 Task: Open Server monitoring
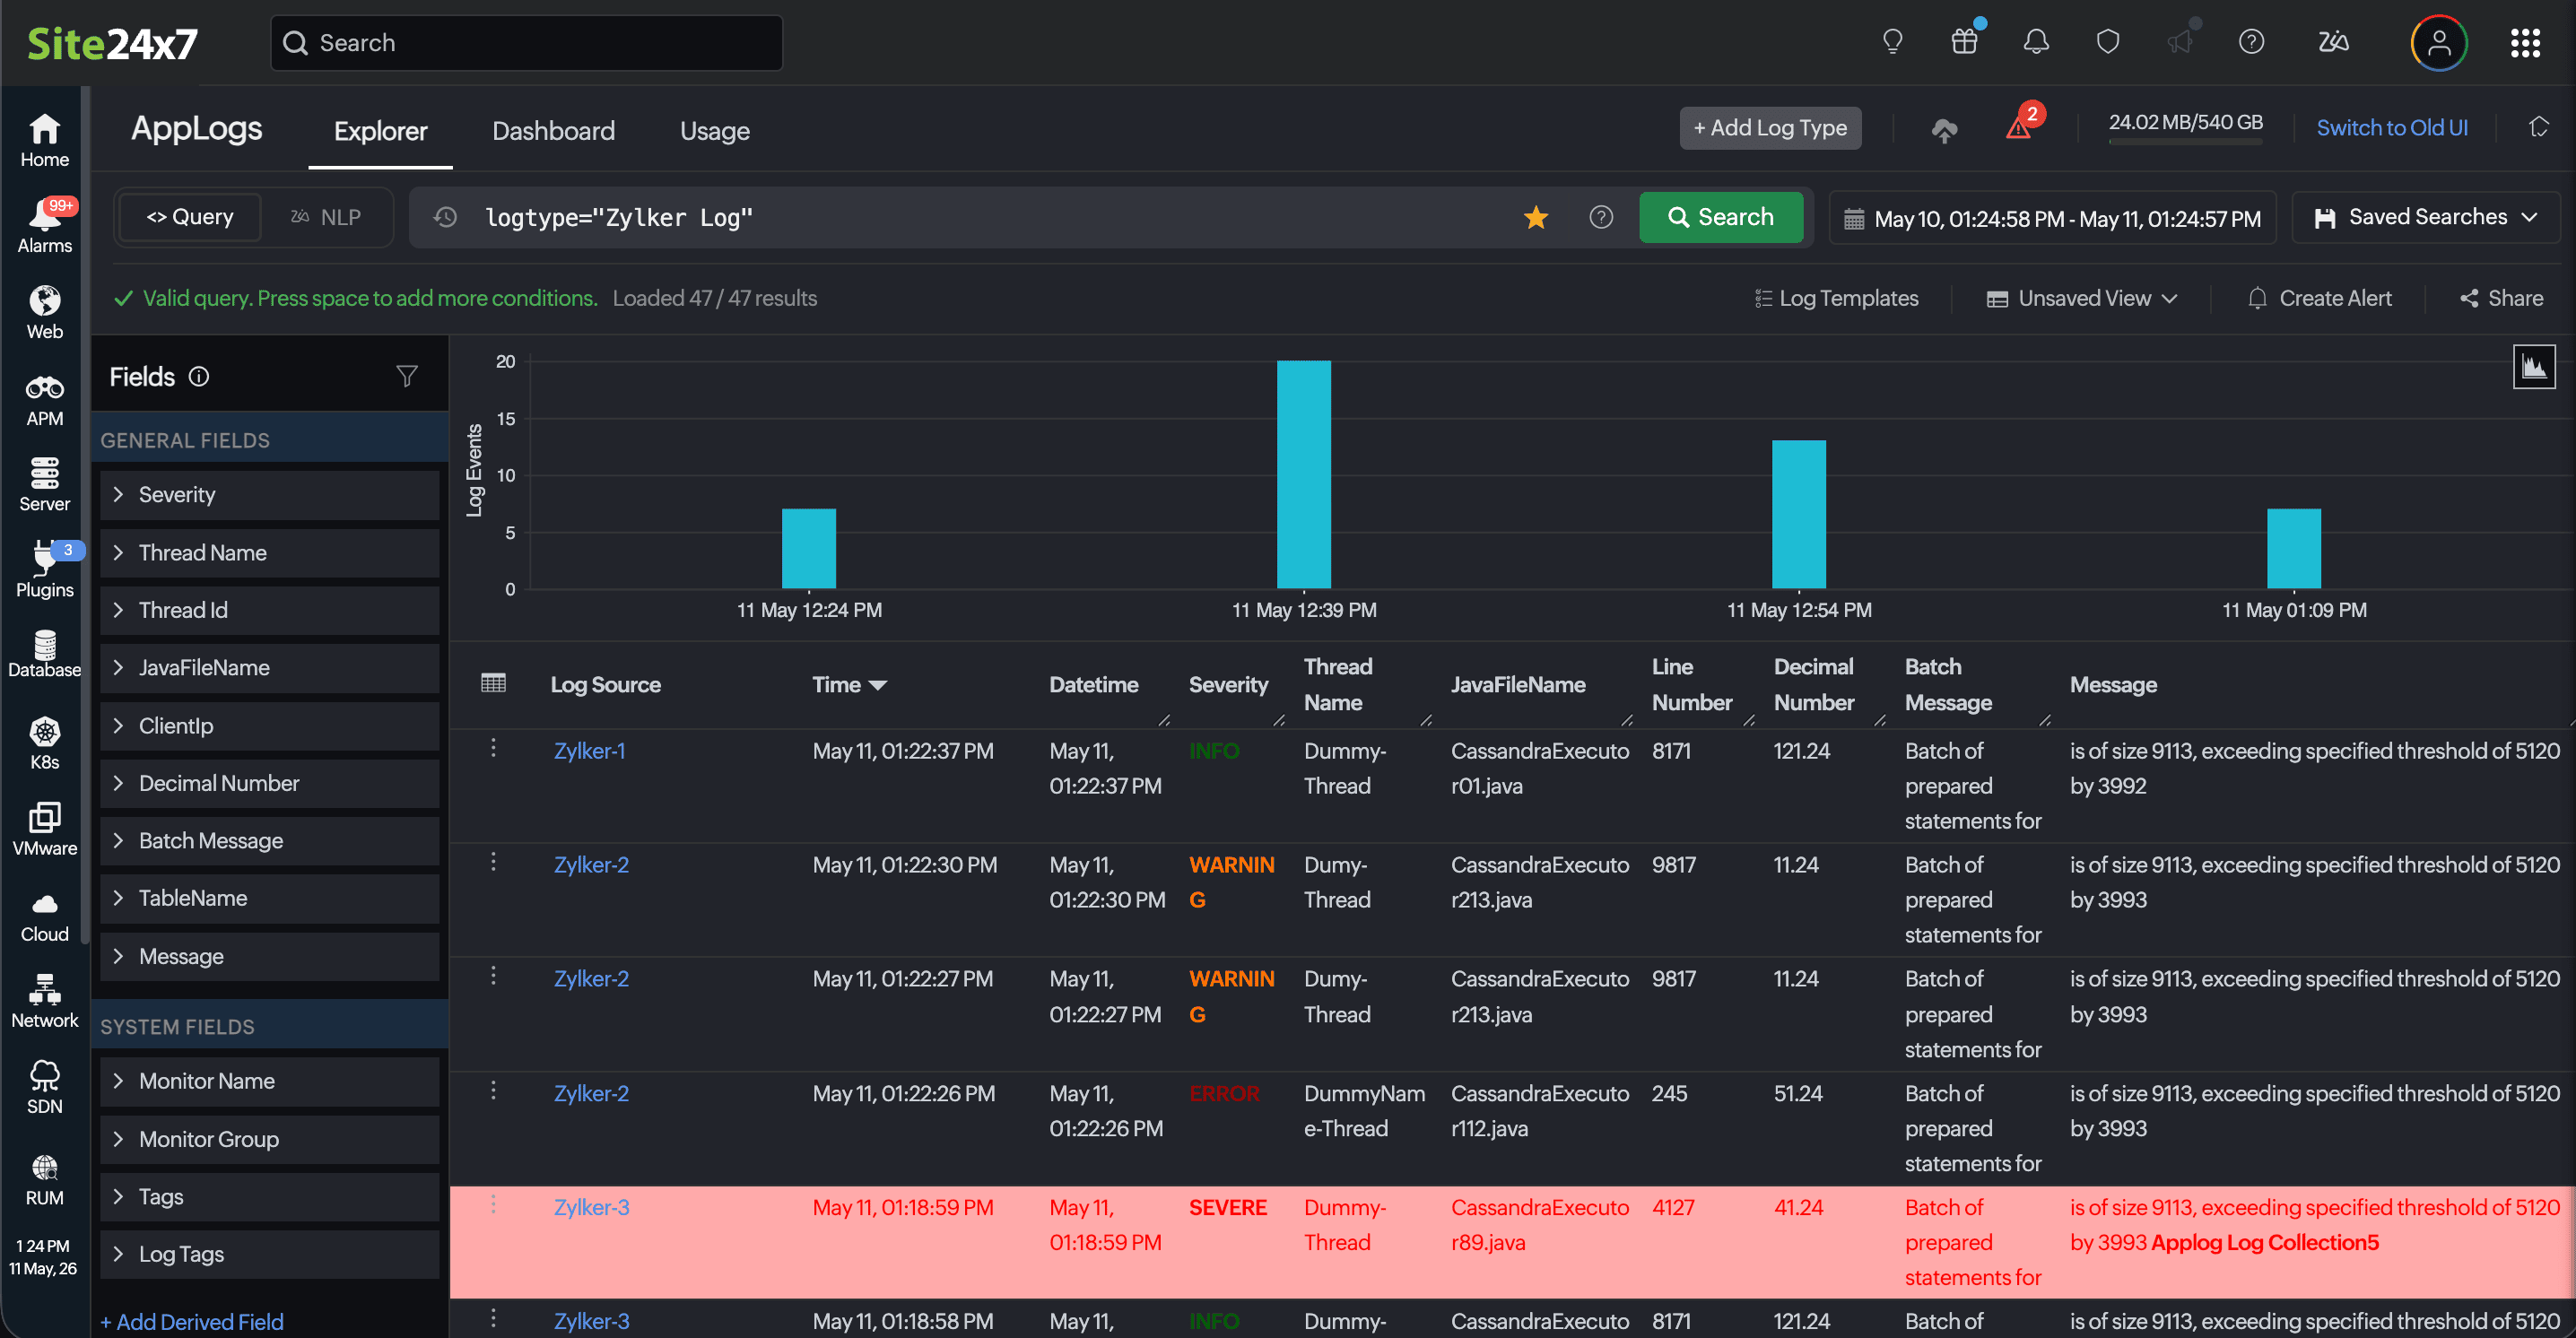click(x=44, y=485)
